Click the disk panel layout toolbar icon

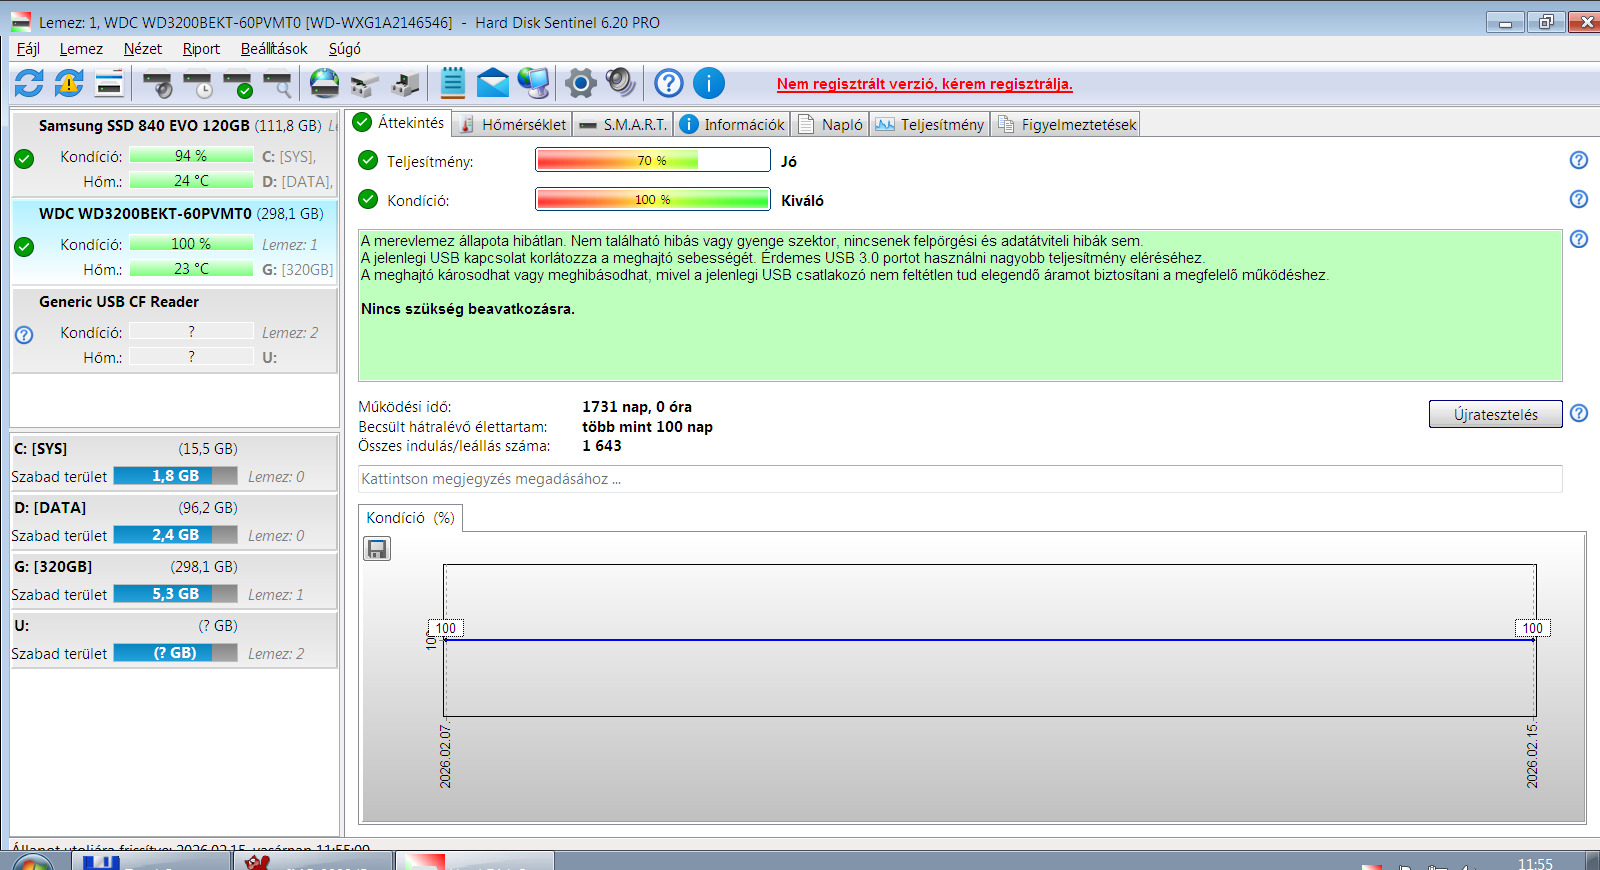[109, 83]
